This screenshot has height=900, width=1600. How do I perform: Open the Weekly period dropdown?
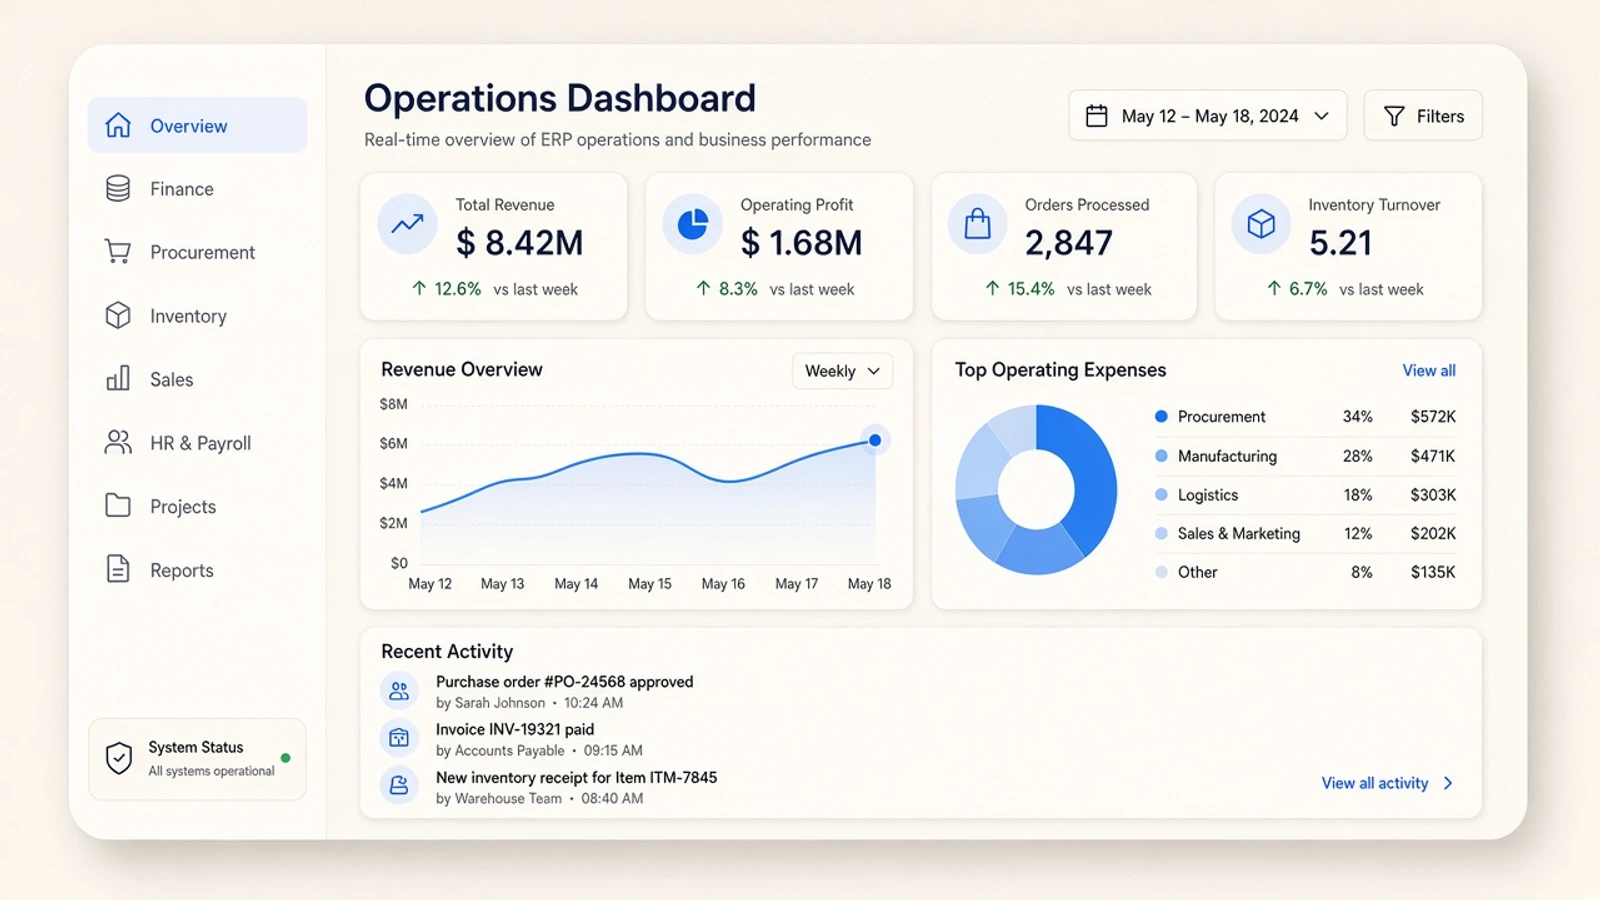842,371
